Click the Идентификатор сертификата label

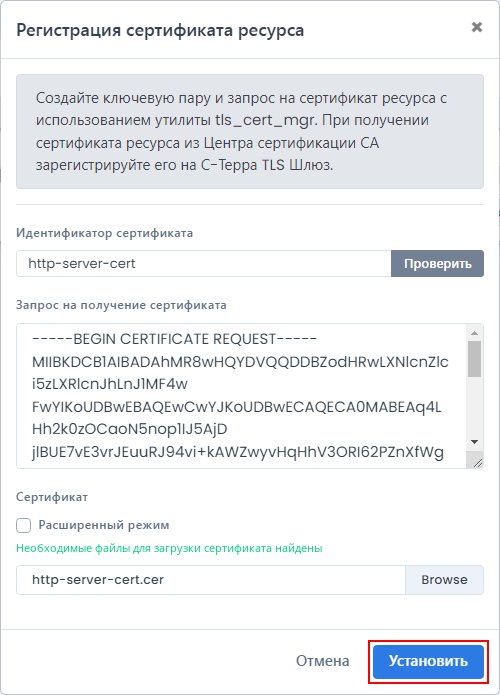click(x=105, y=233)
